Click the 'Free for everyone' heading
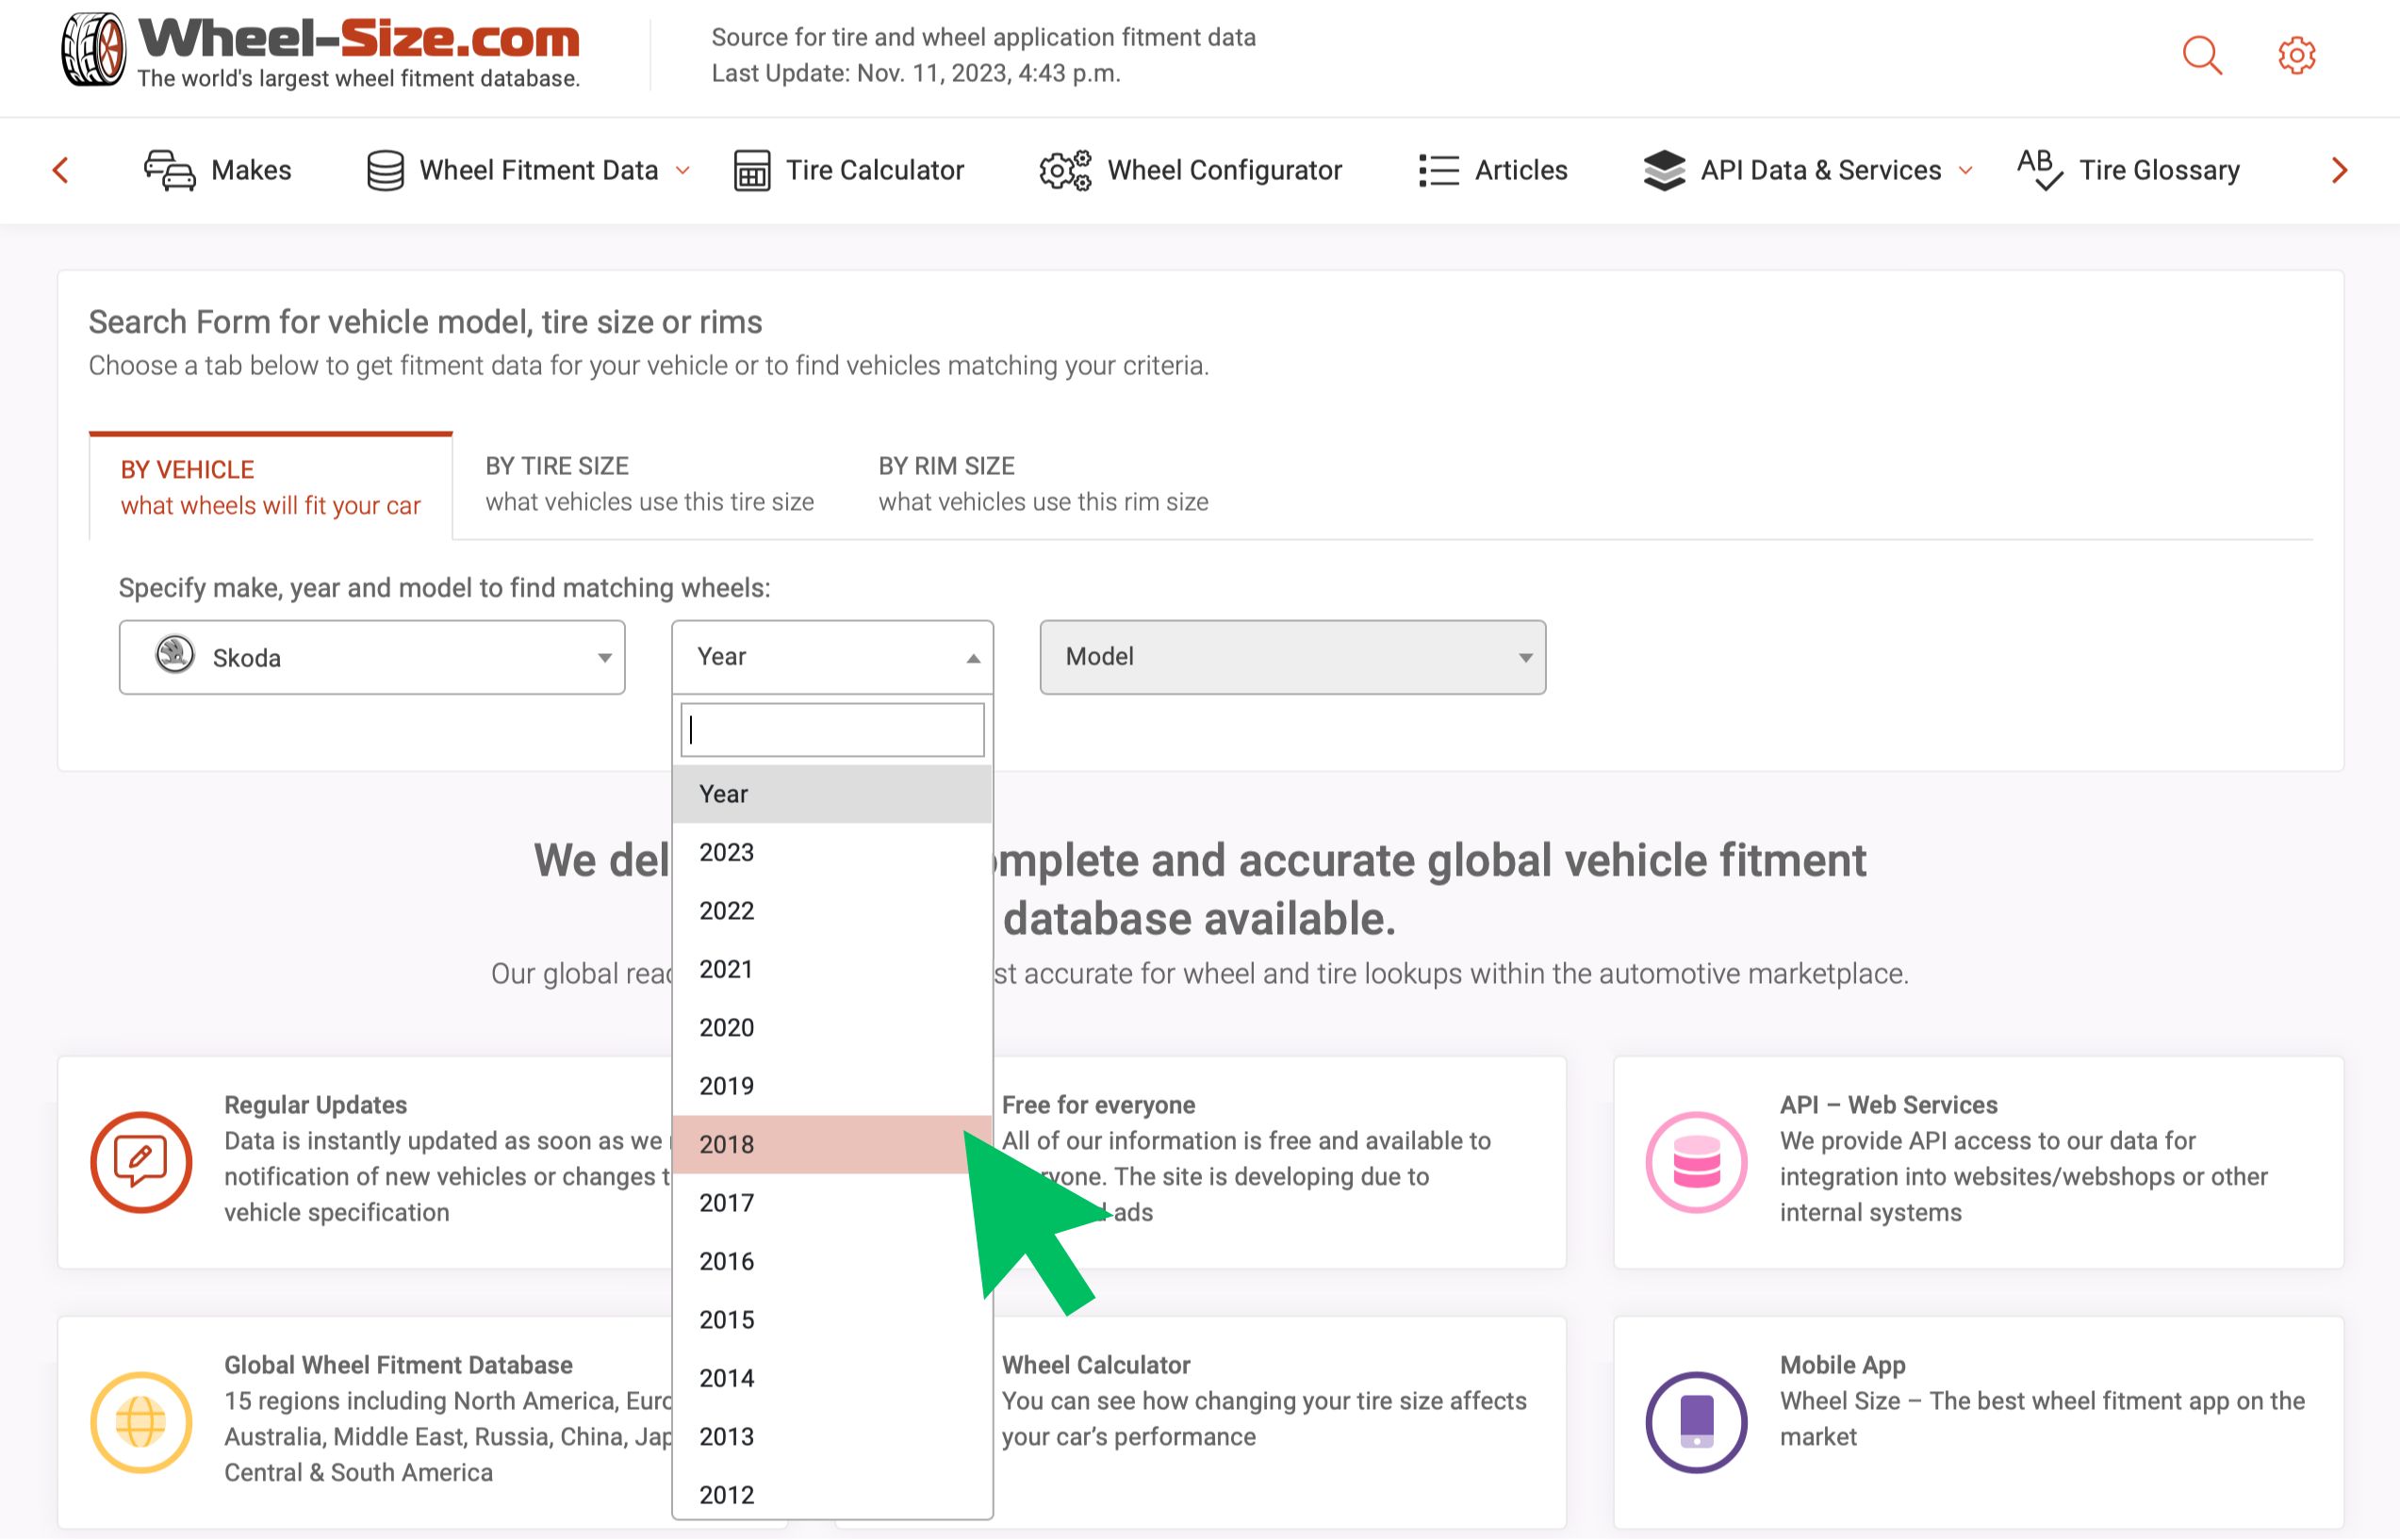This screenshot has width=2400, height=1540. 1098,1105
